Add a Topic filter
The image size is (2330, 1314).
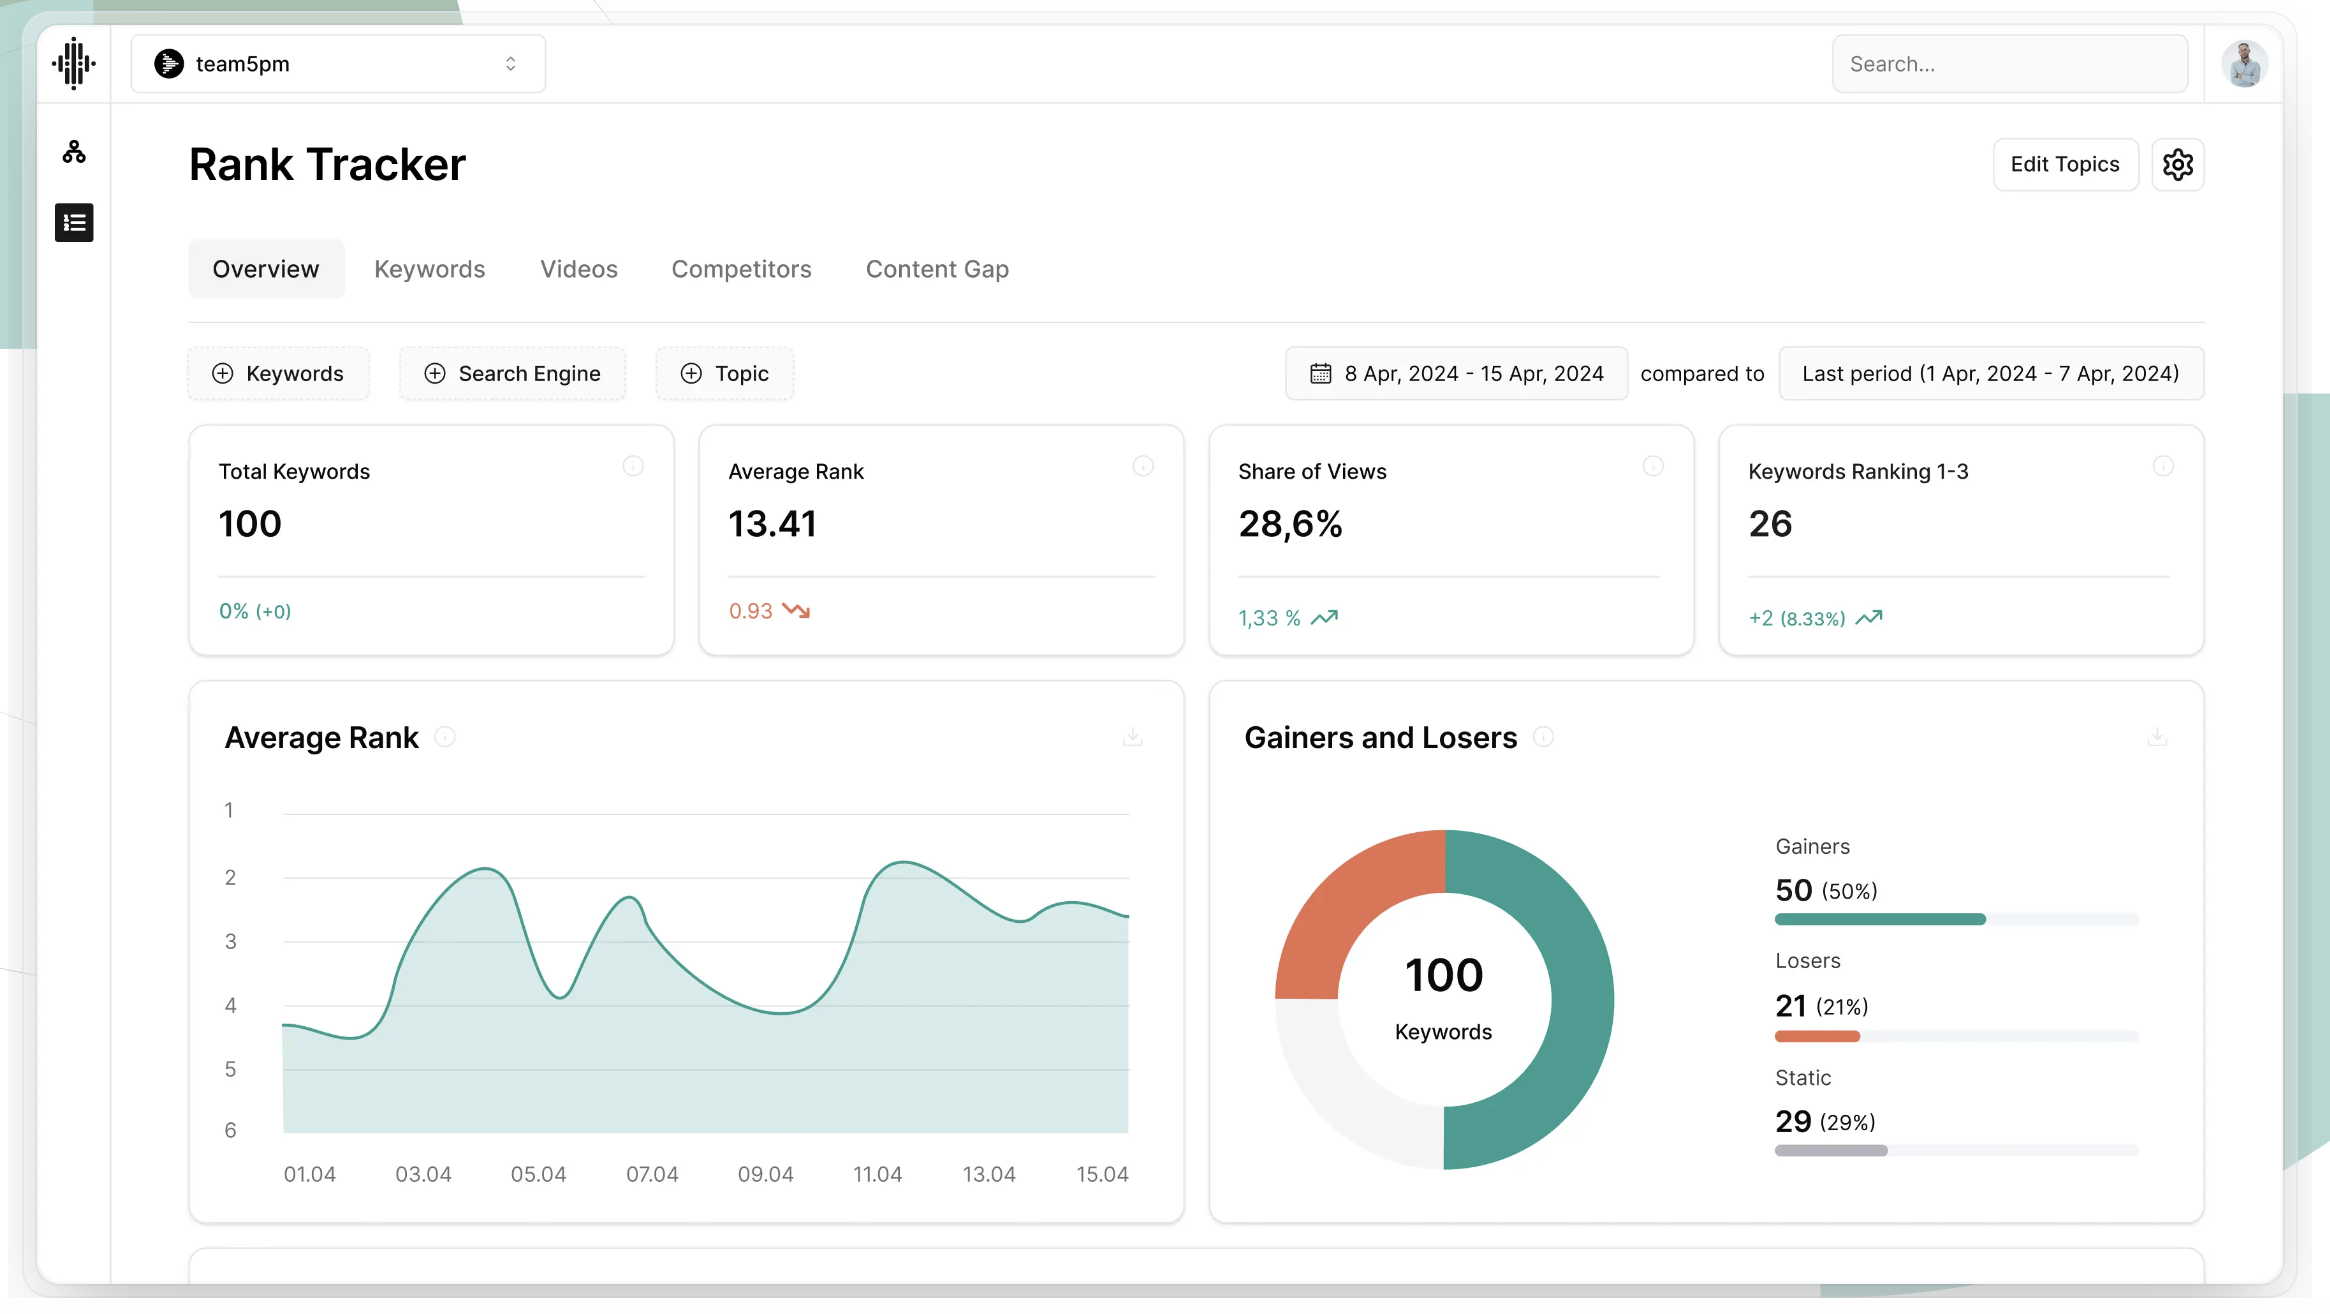coord(724,373)
